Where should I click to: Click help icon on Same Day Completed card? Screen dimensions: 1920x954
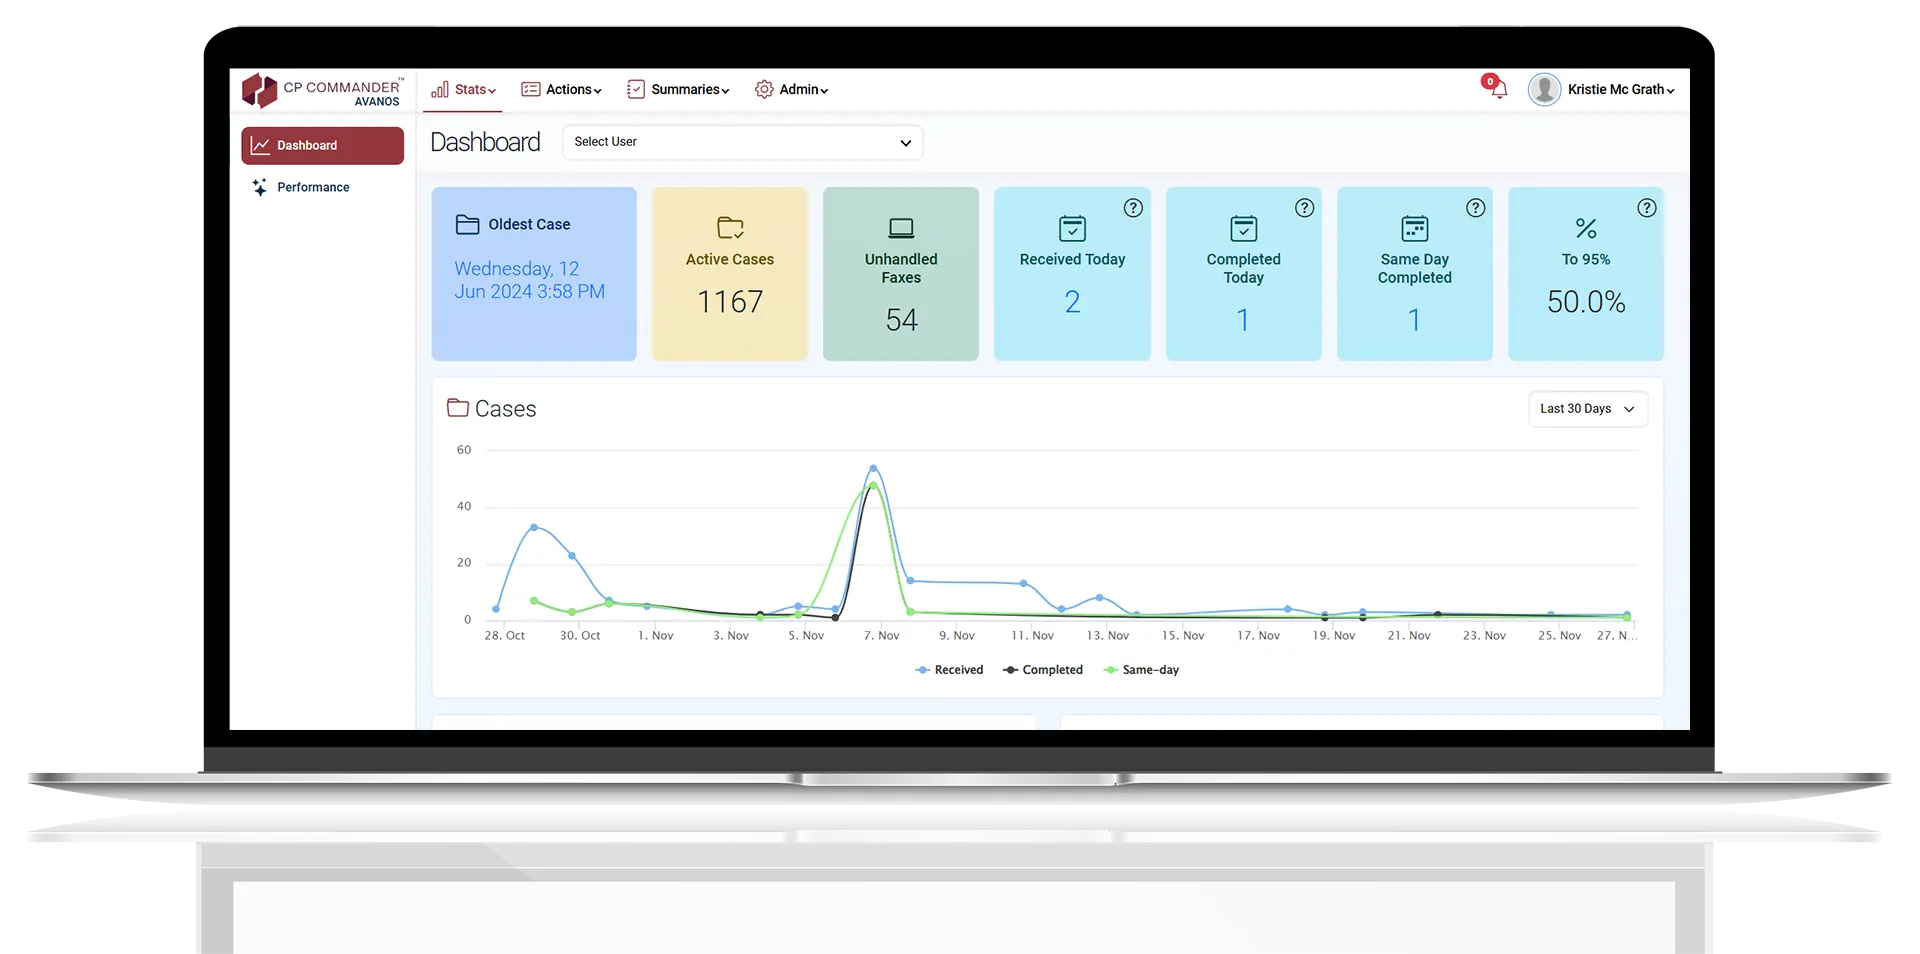coord(1475,208)
